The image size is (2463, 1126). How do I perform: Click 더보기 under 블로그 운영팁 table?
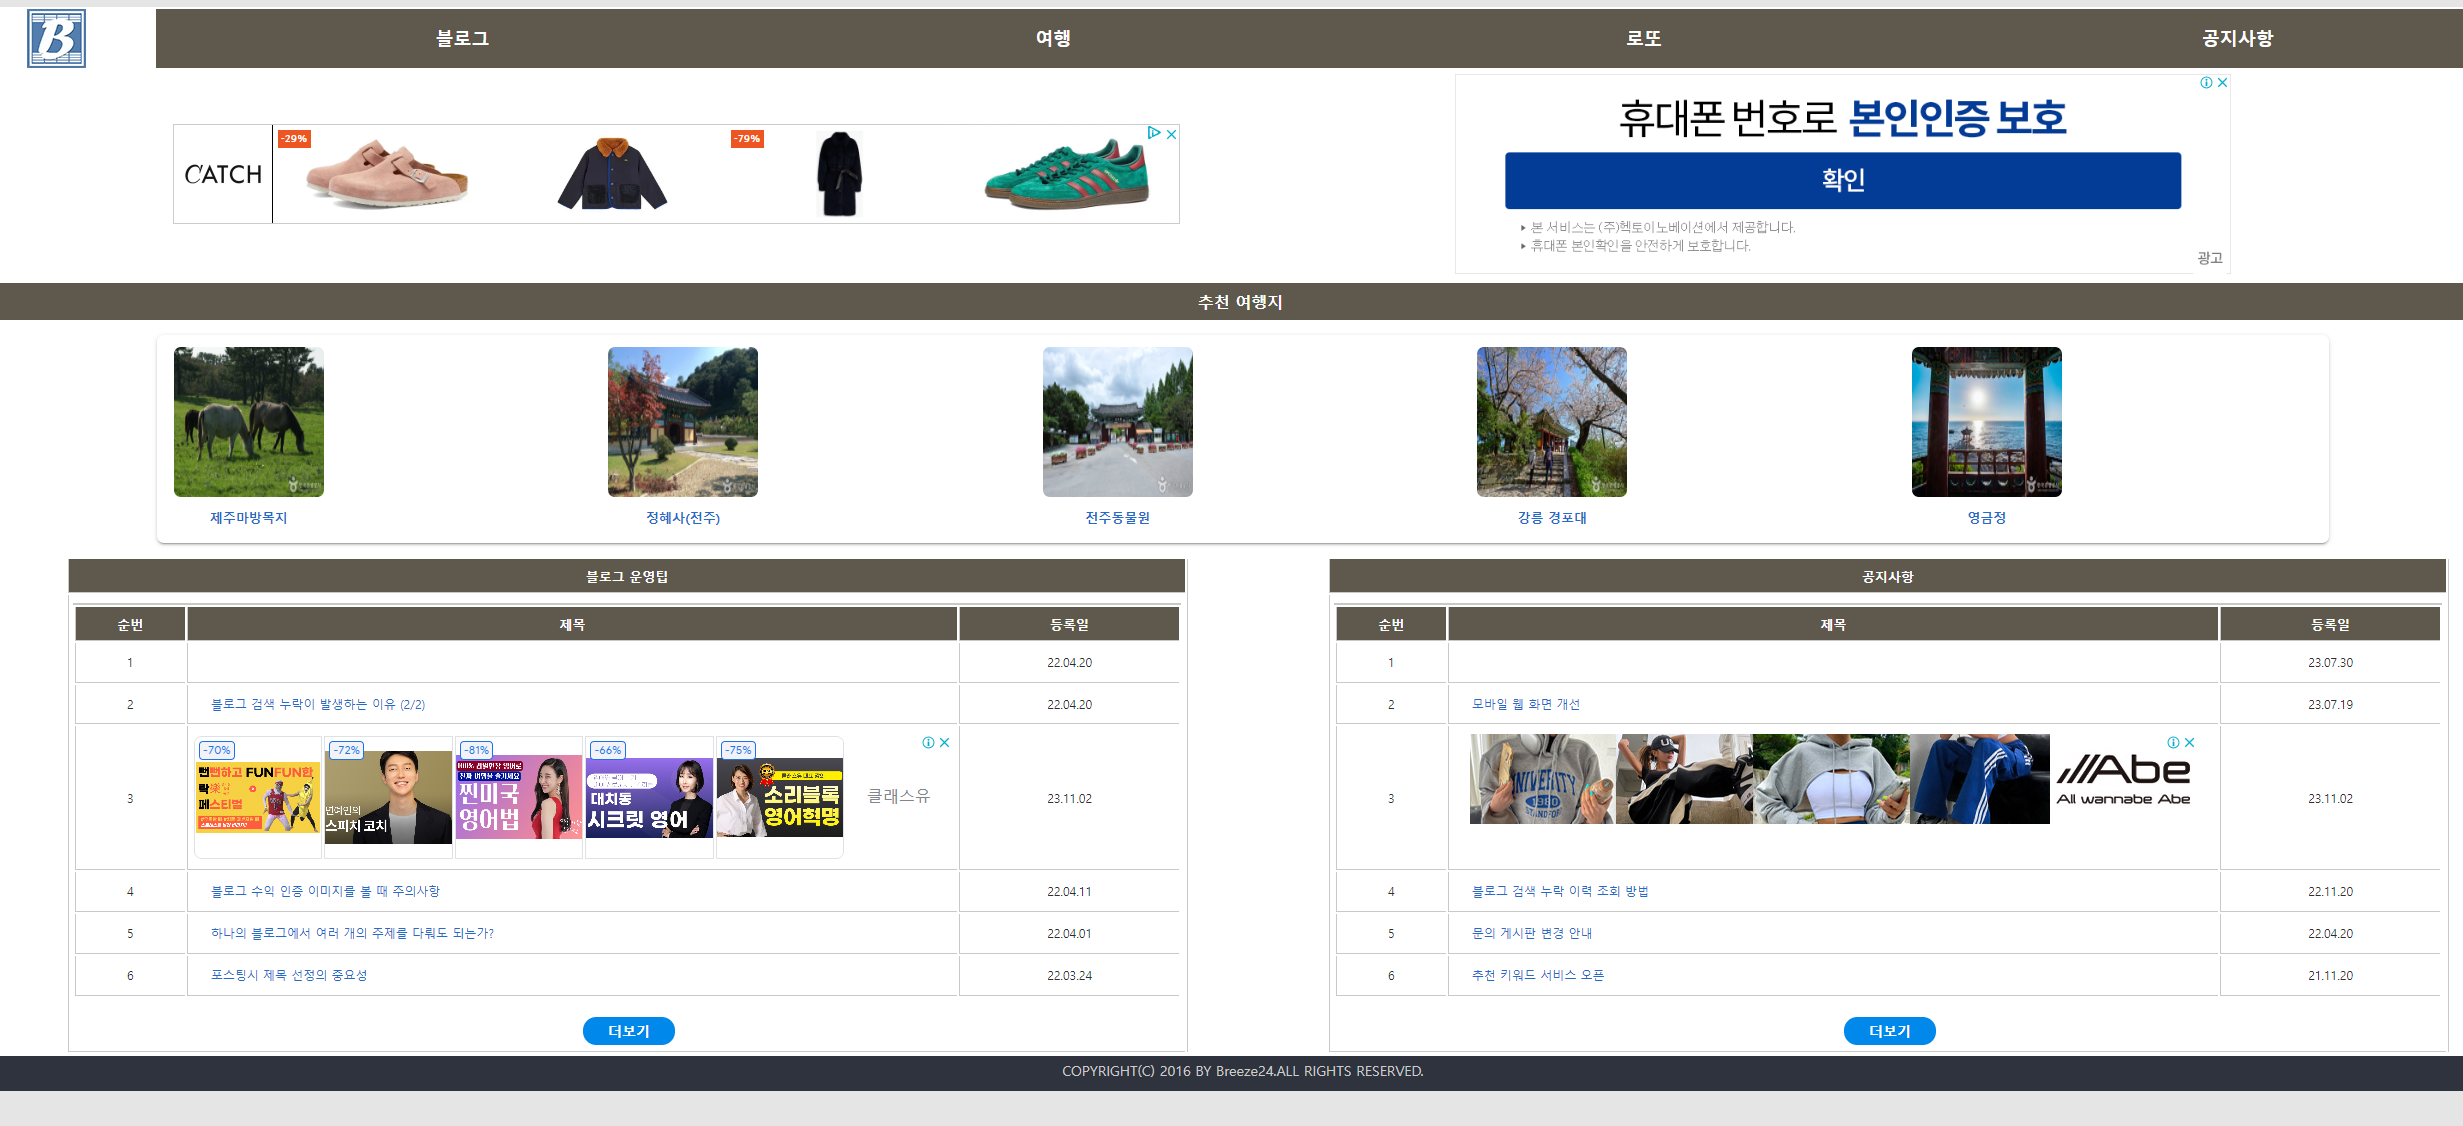(628, 1031)
